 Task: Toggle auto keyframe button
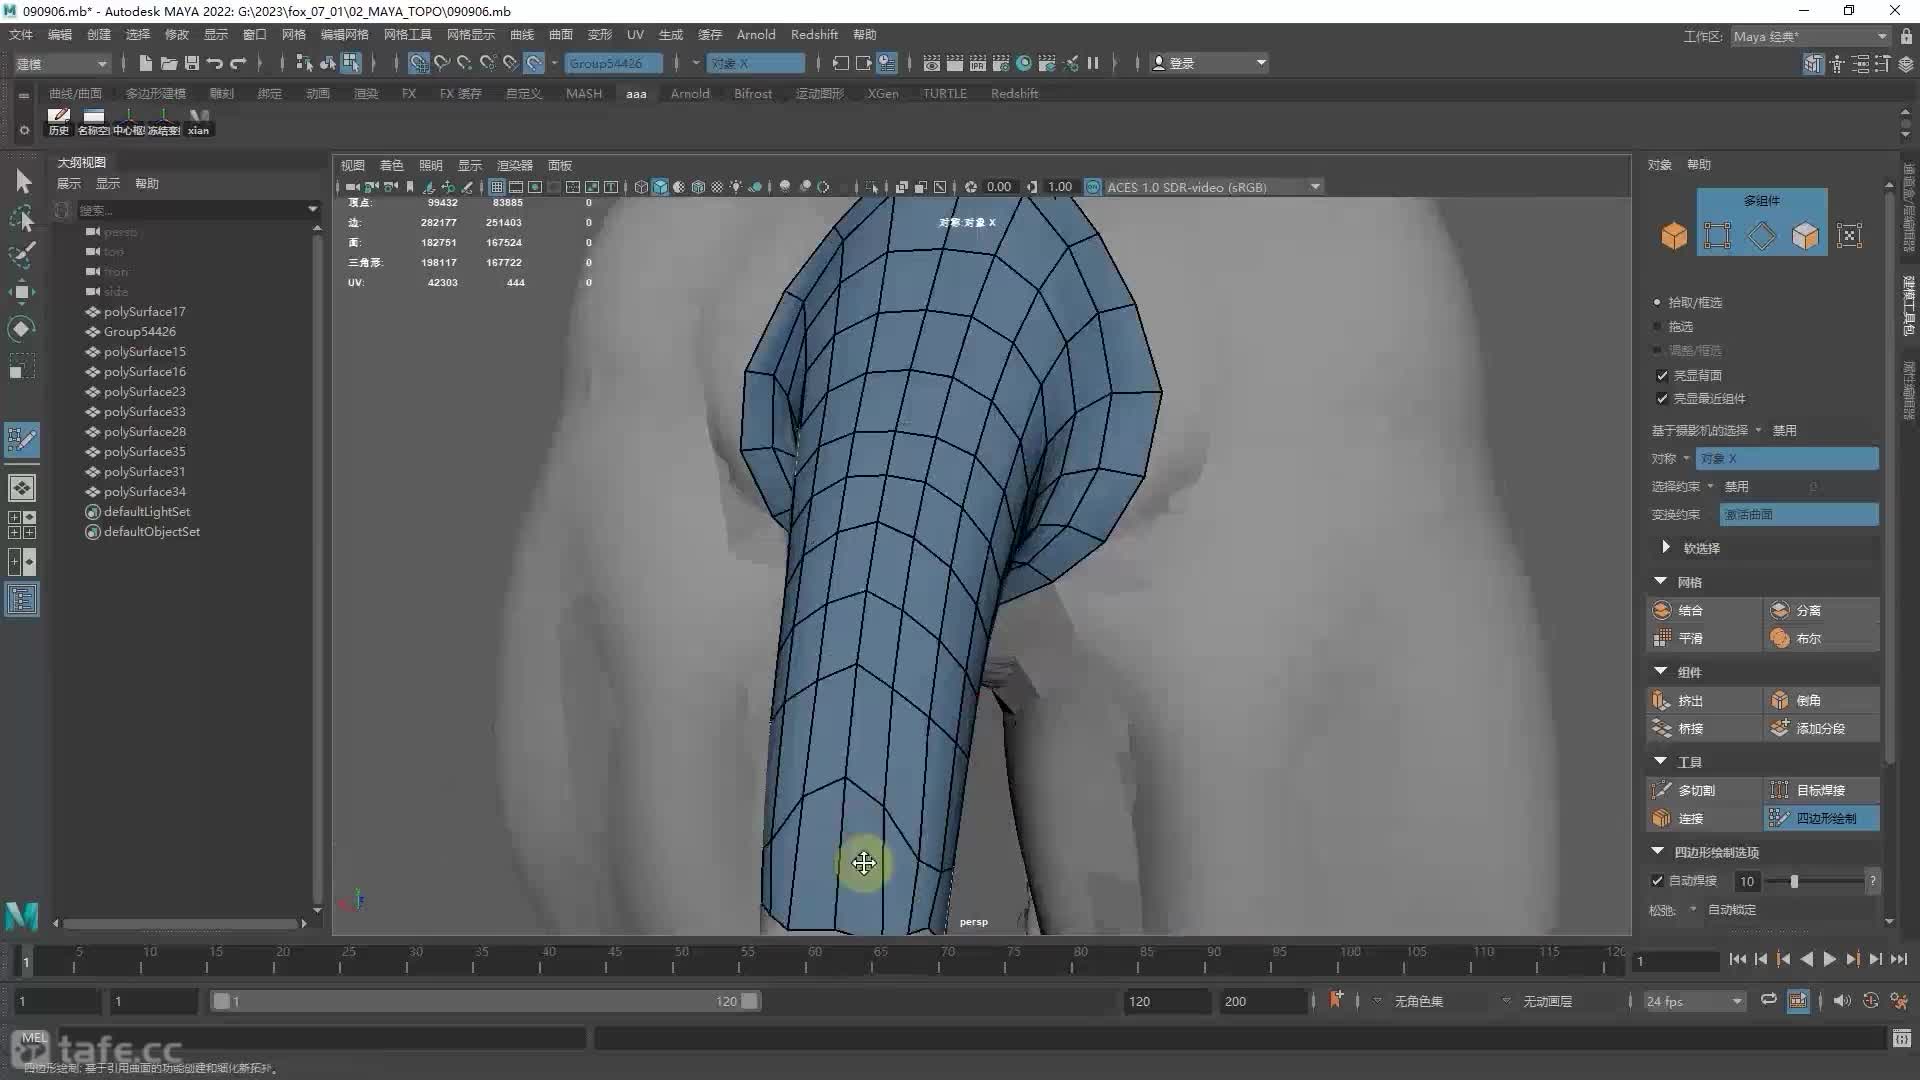[x=1870, y=1001]
